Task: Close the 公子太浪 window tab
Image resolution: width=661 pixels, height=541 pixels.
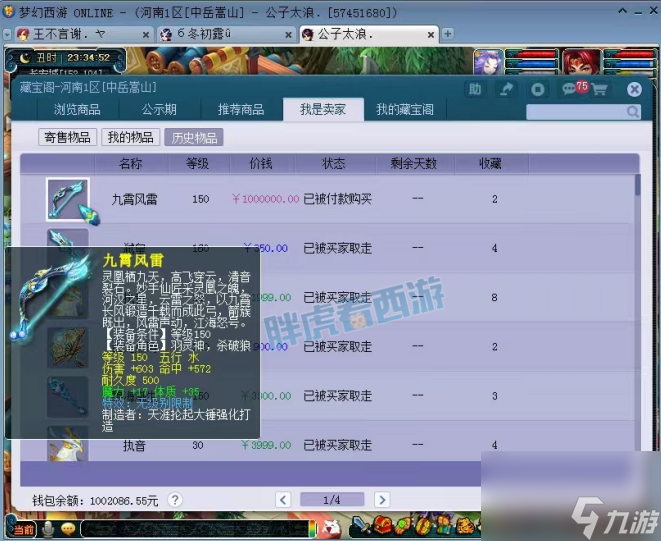Action: point(431,35)
